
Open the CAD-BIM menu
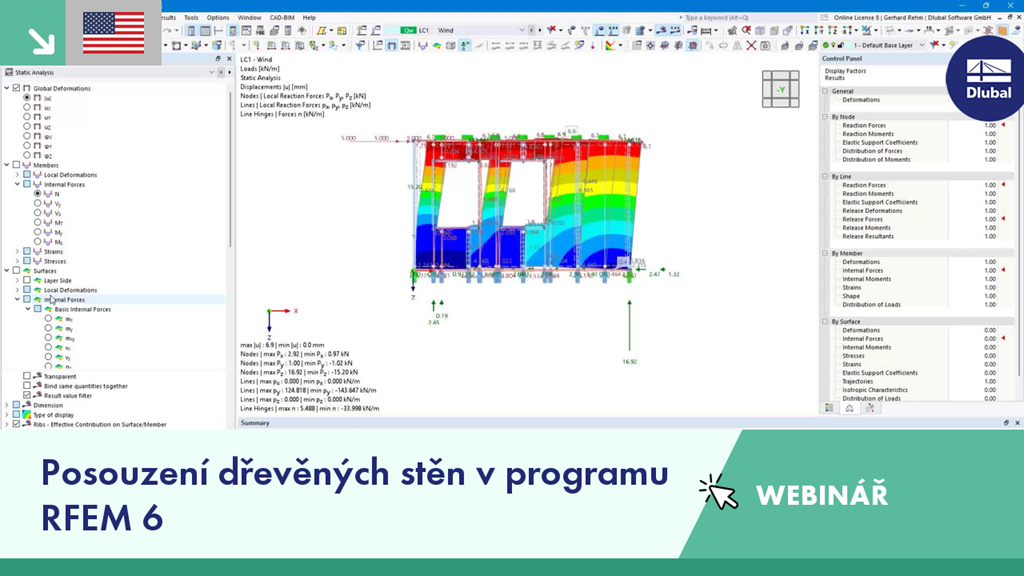point(282,18)
